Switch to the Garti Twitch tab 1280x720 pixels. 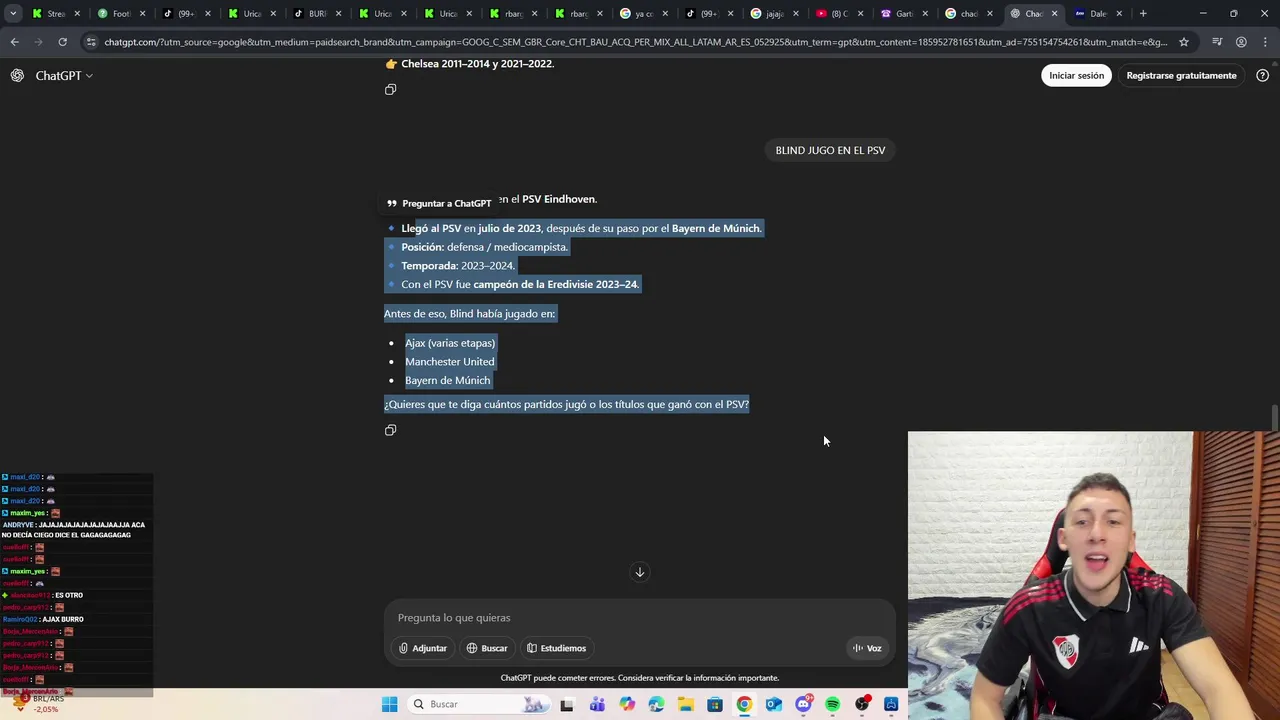[x=902, y=13]
